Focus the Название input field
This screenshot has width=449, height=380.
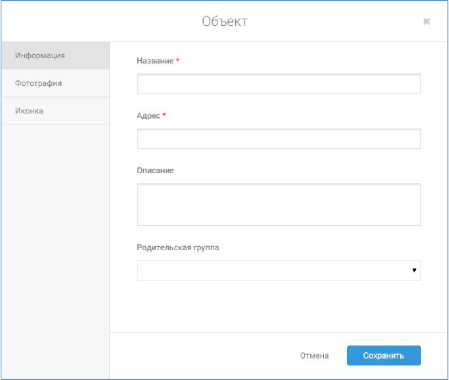point(279,84)
